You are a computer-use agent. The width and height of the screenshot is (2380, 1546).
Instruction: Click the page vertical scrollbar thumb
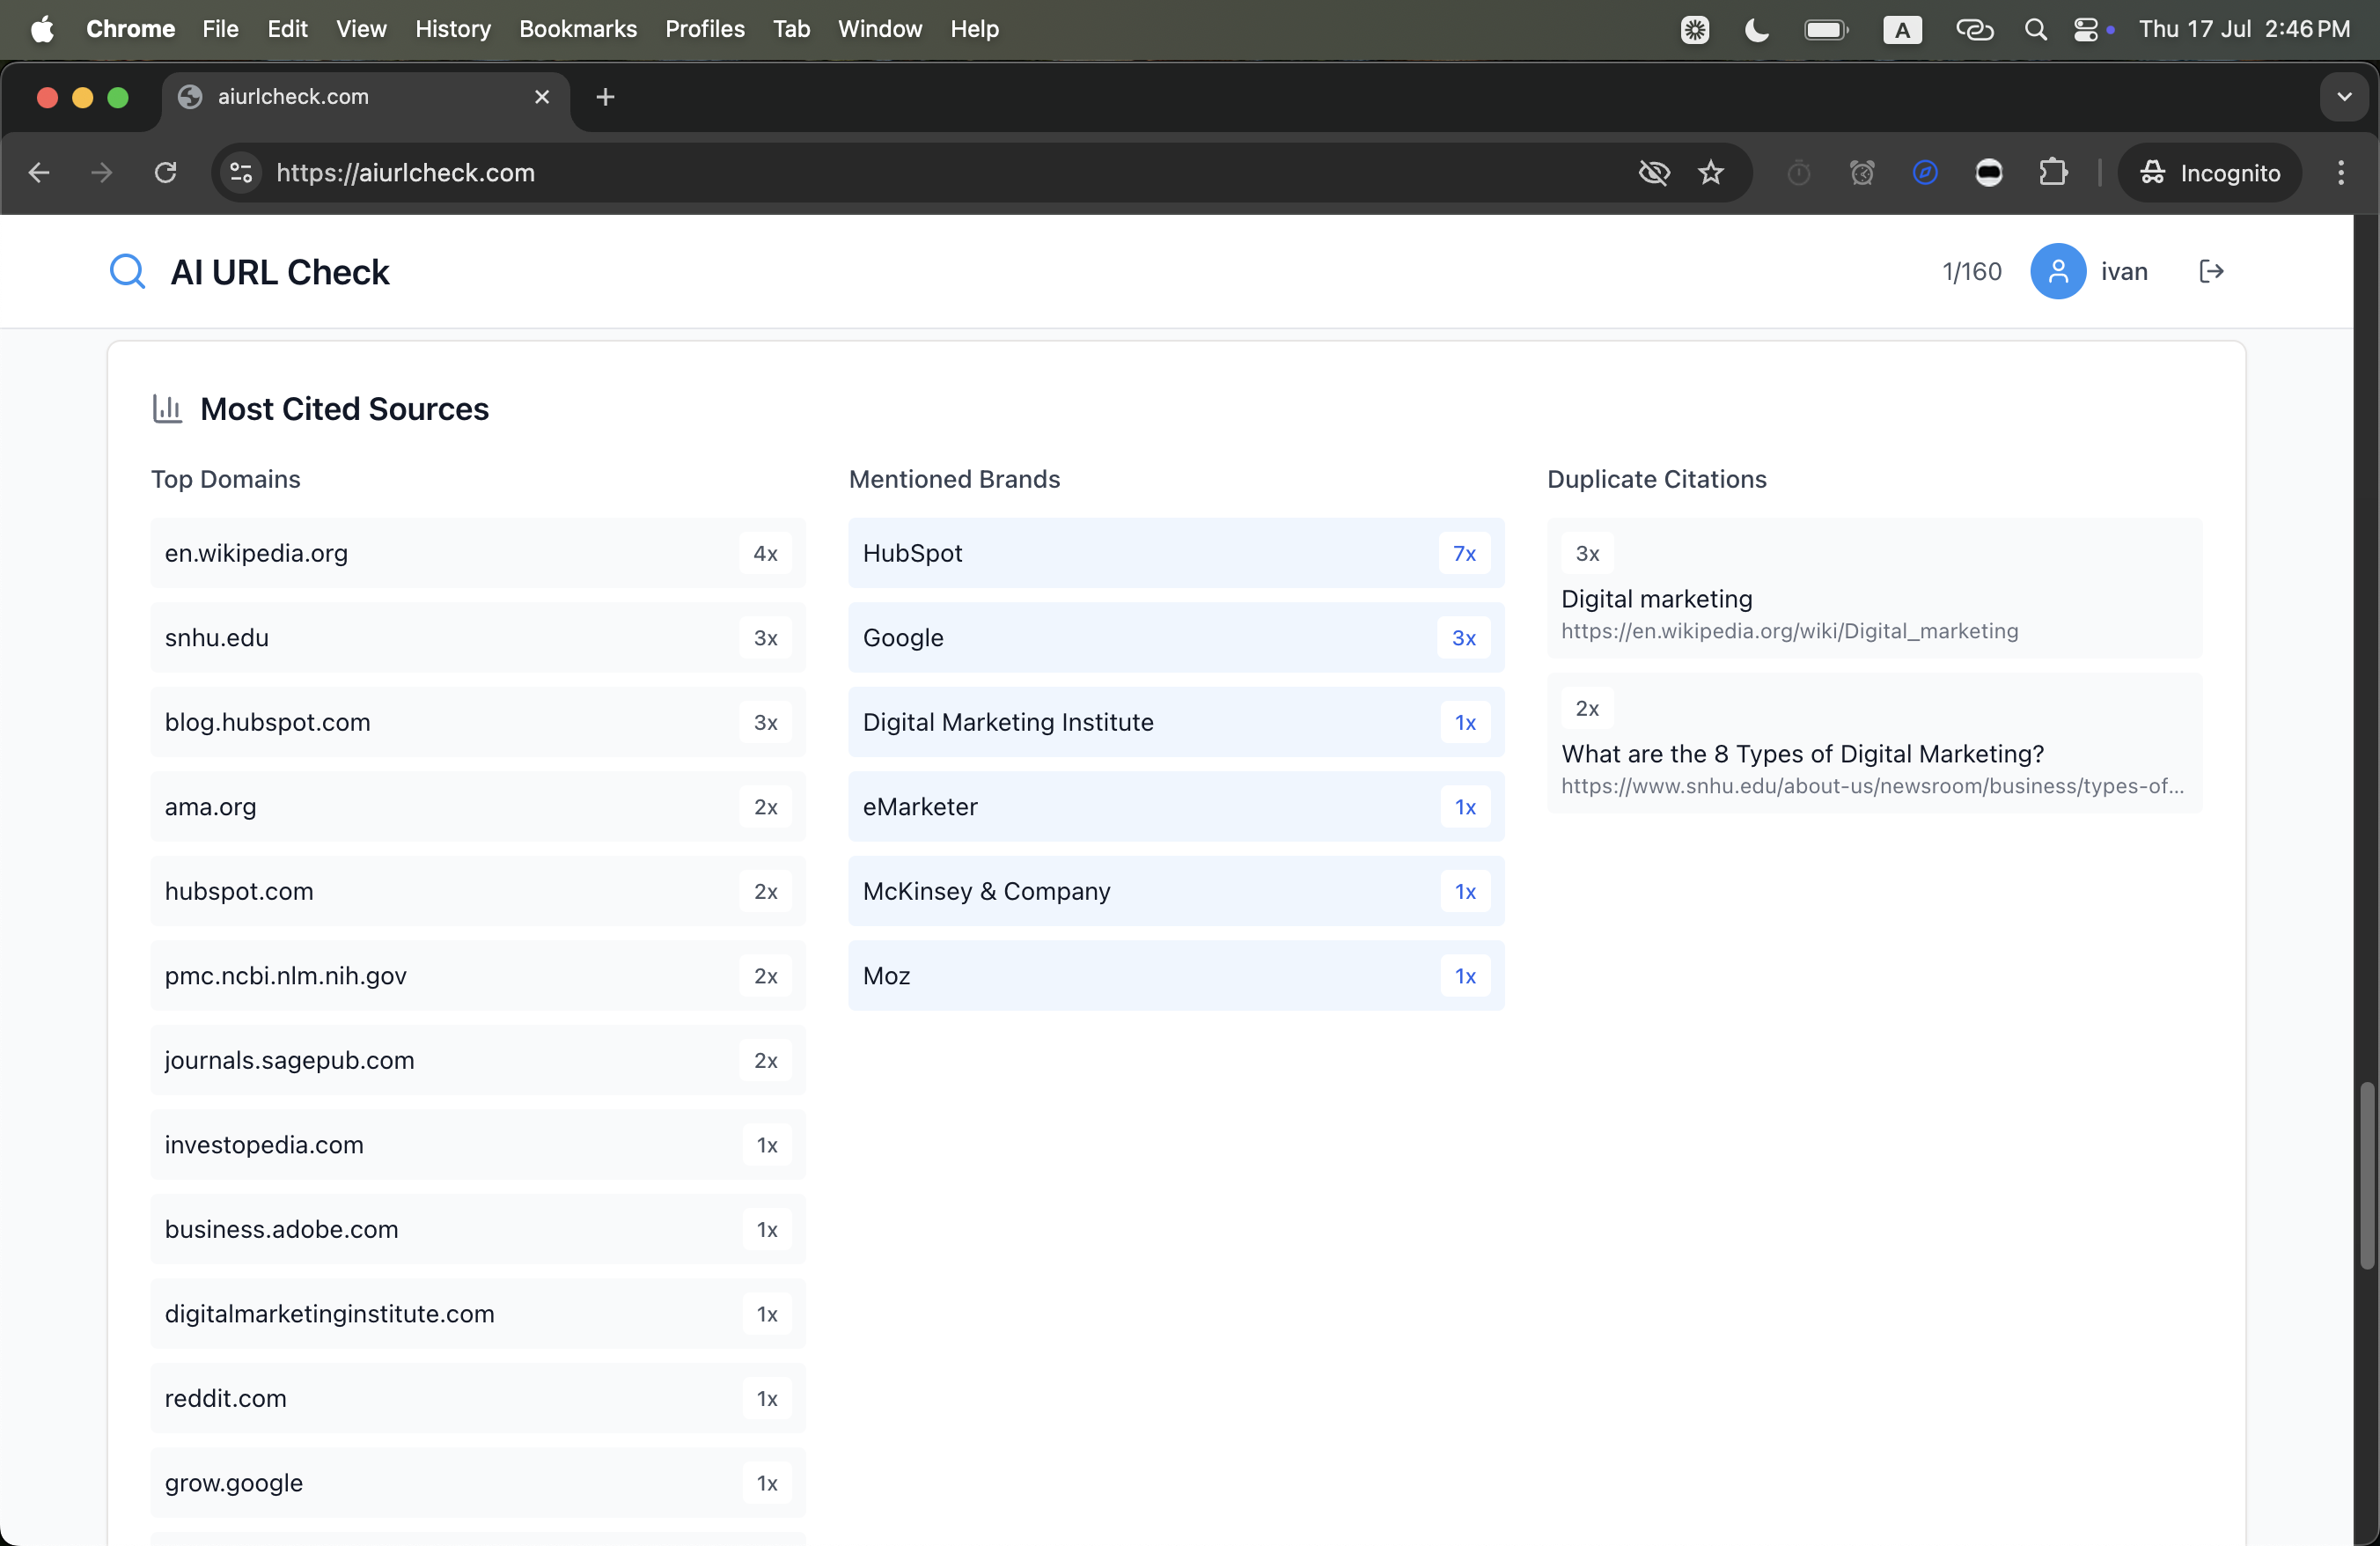click(x=2366, y=1175)
